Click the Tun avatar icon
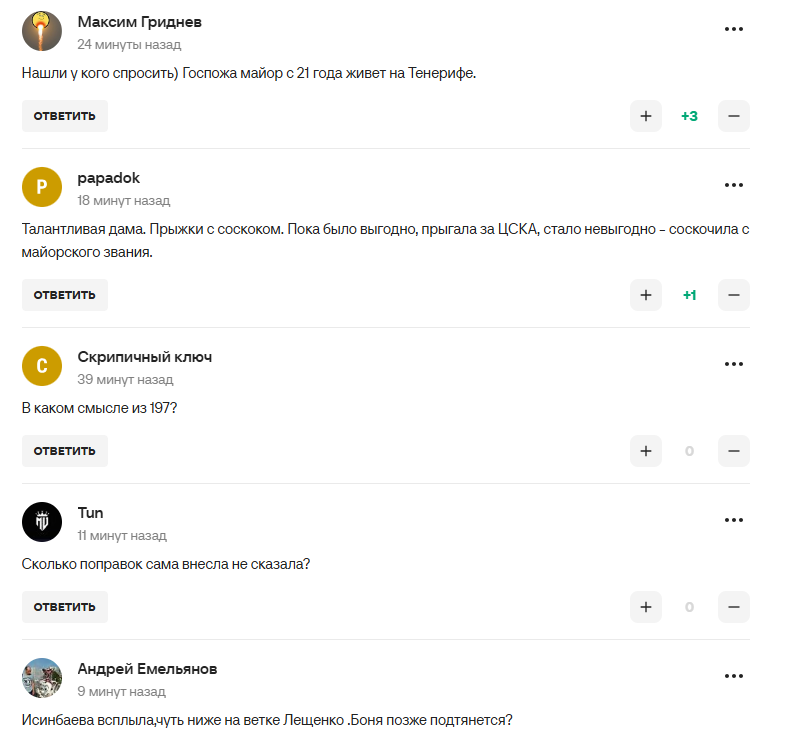 point(41,521)
